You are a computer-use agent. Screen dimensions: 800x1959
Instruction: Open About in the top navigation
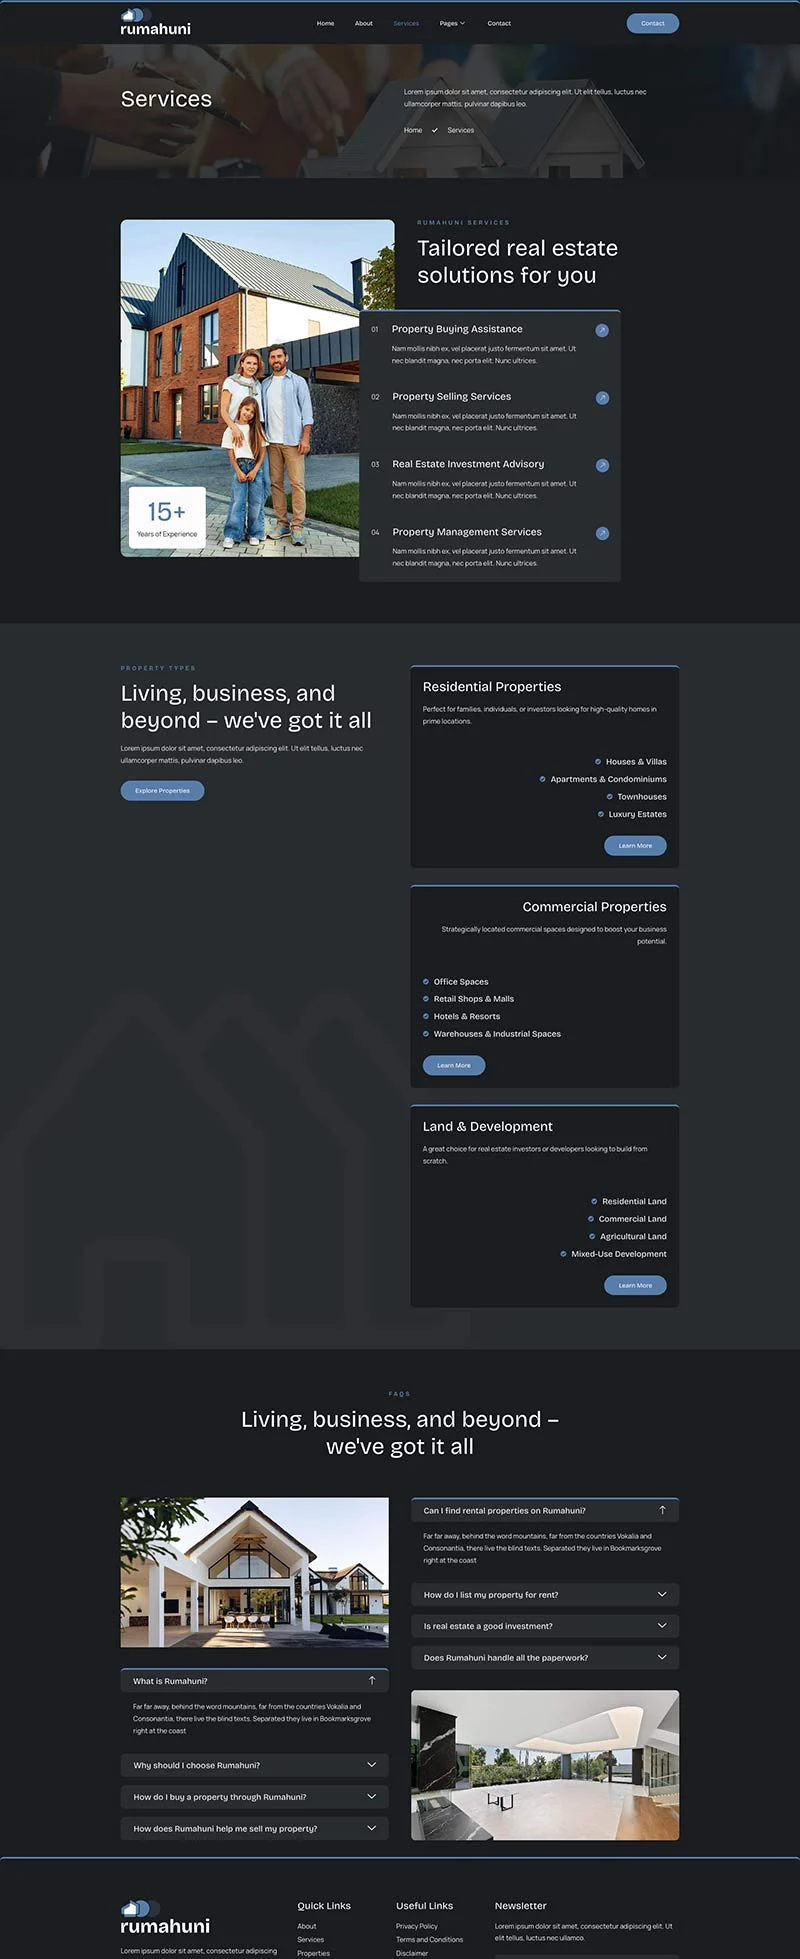364,23
